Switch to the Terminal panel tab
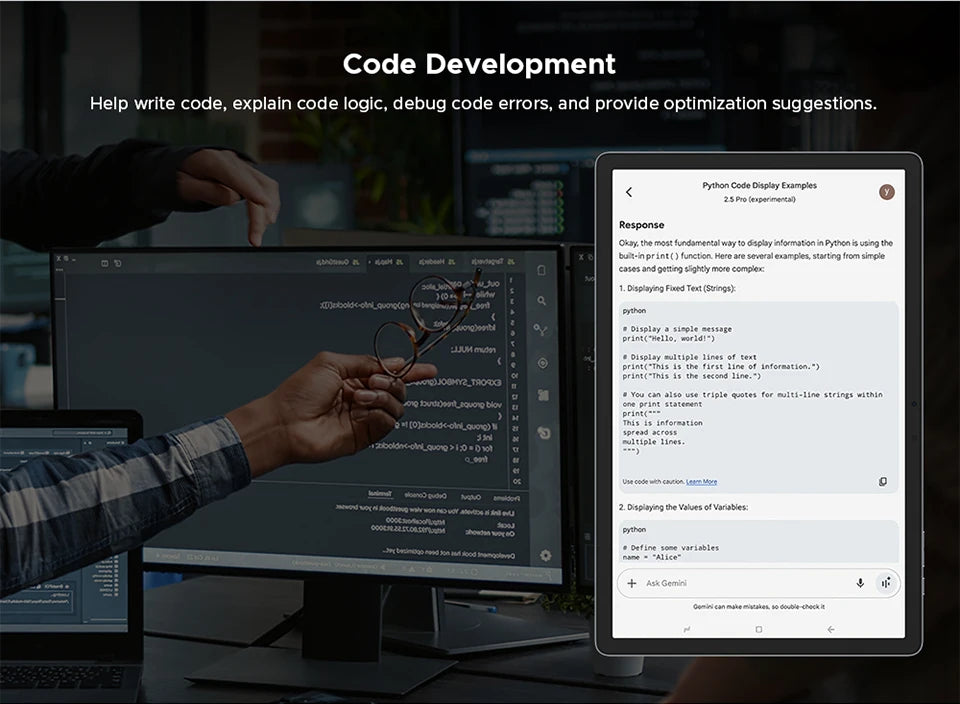Screen dimensions: 960x704 381,495
